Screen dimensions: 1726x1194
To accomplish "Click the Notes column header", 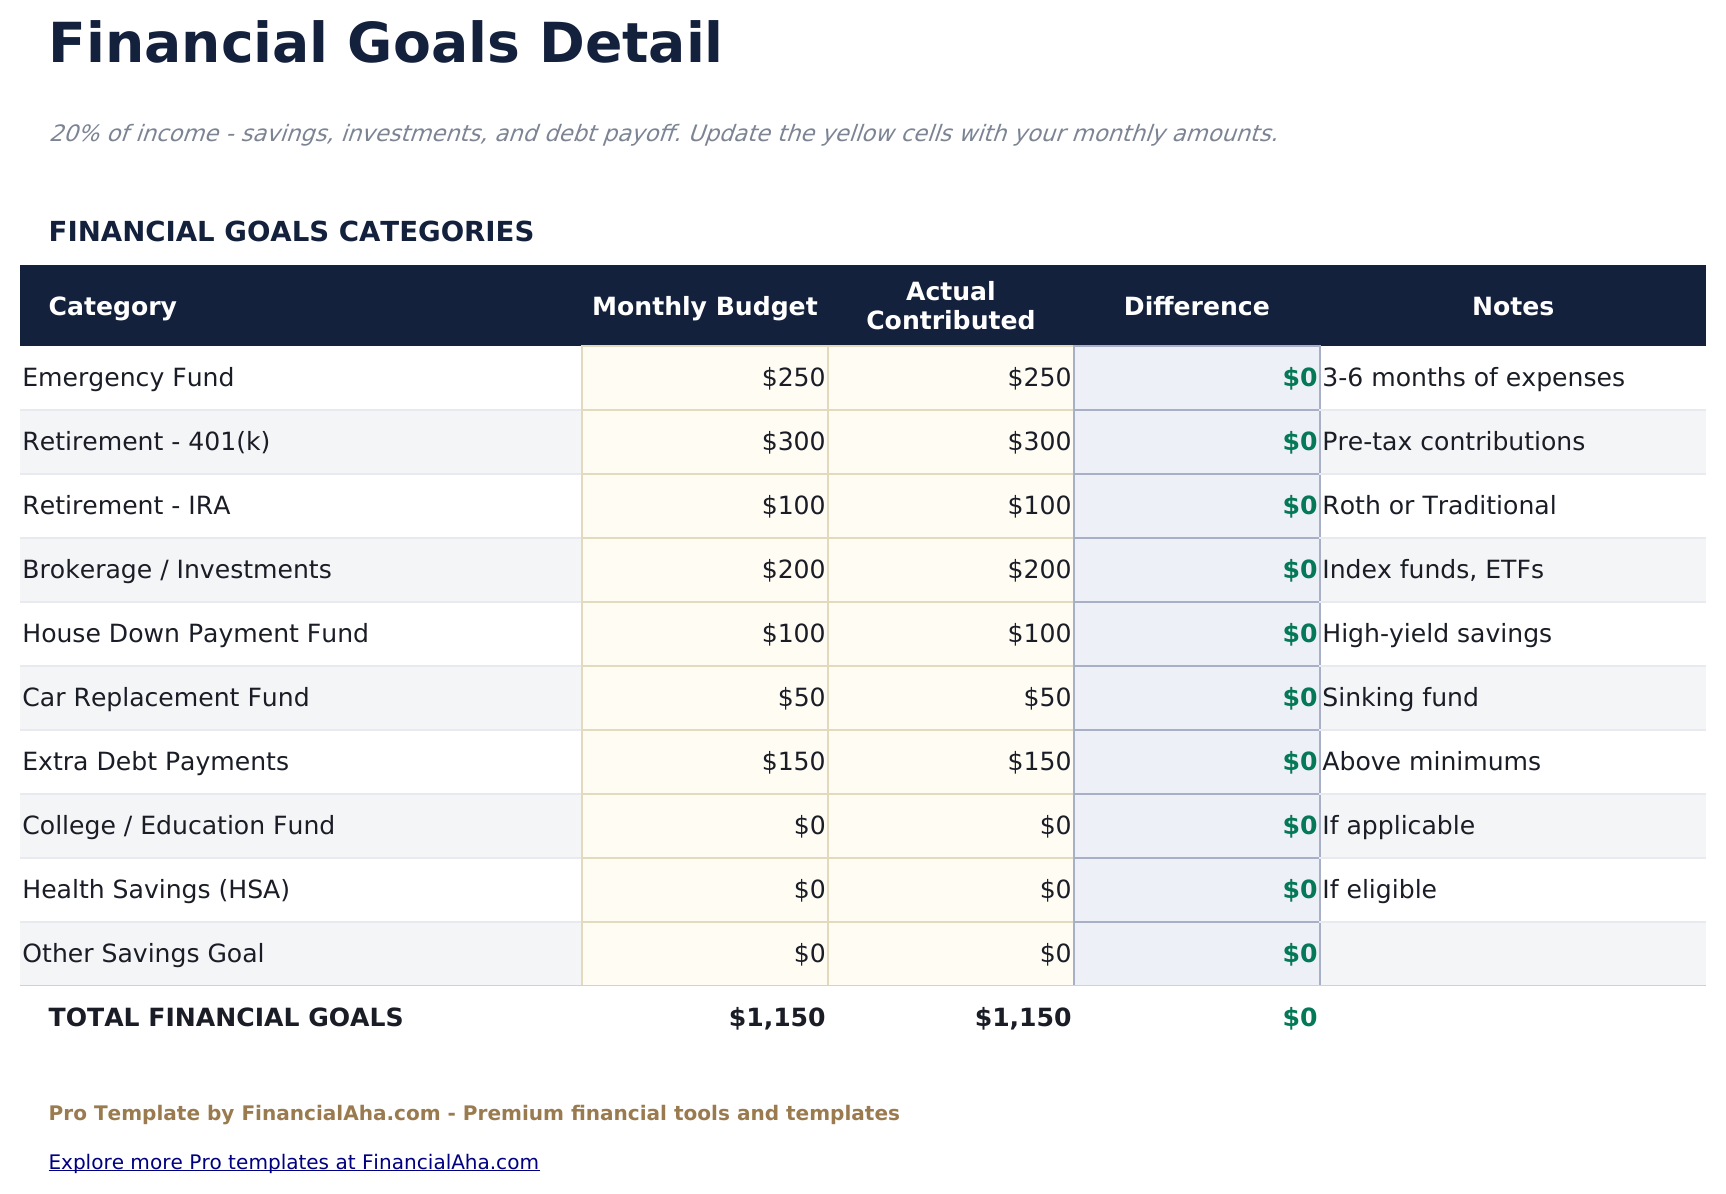I will [x=1512, y=306].
